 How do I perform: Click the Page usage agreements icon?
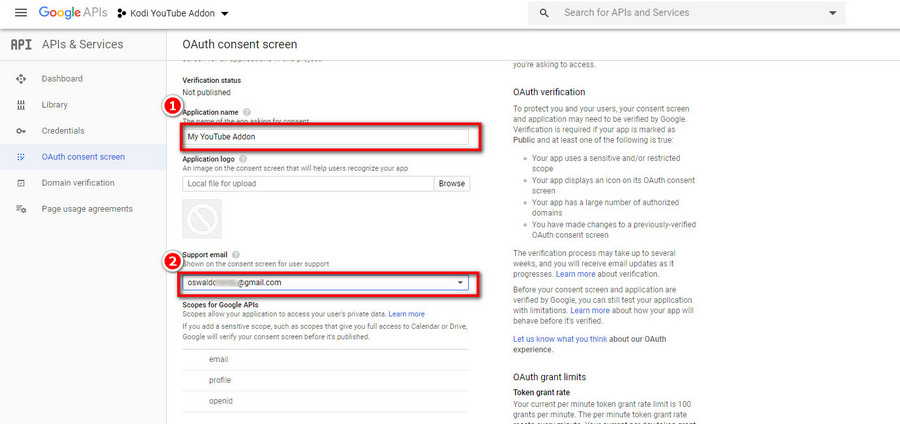point(21,209)
